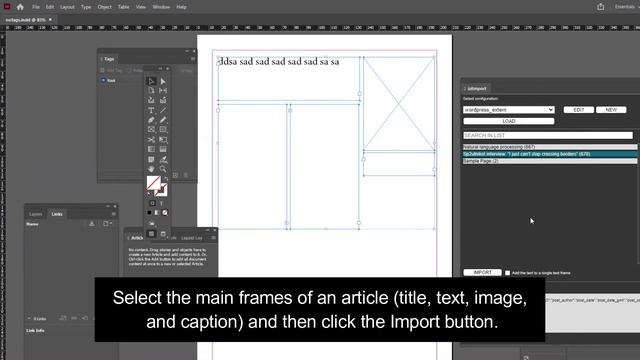Select the Rectangle Frame tool

[x=151, y=129]
